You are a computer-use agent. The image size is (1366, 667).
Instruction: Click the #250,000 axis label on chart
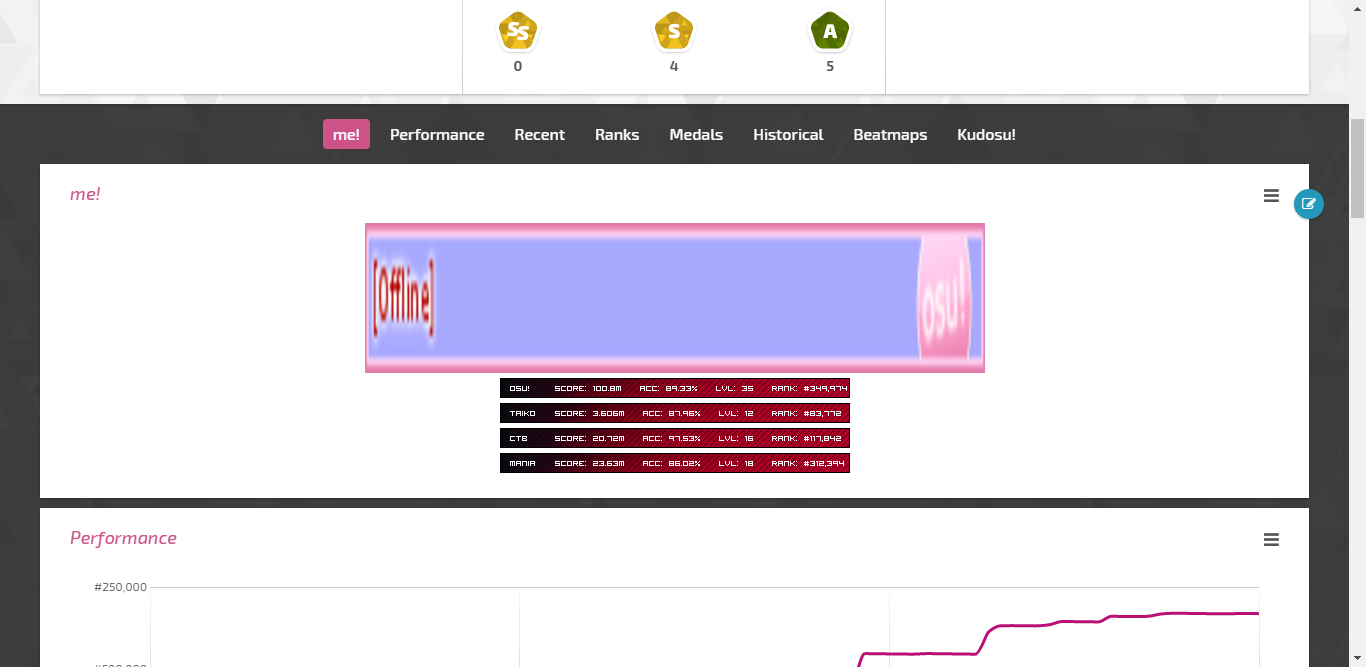point(121,587)
